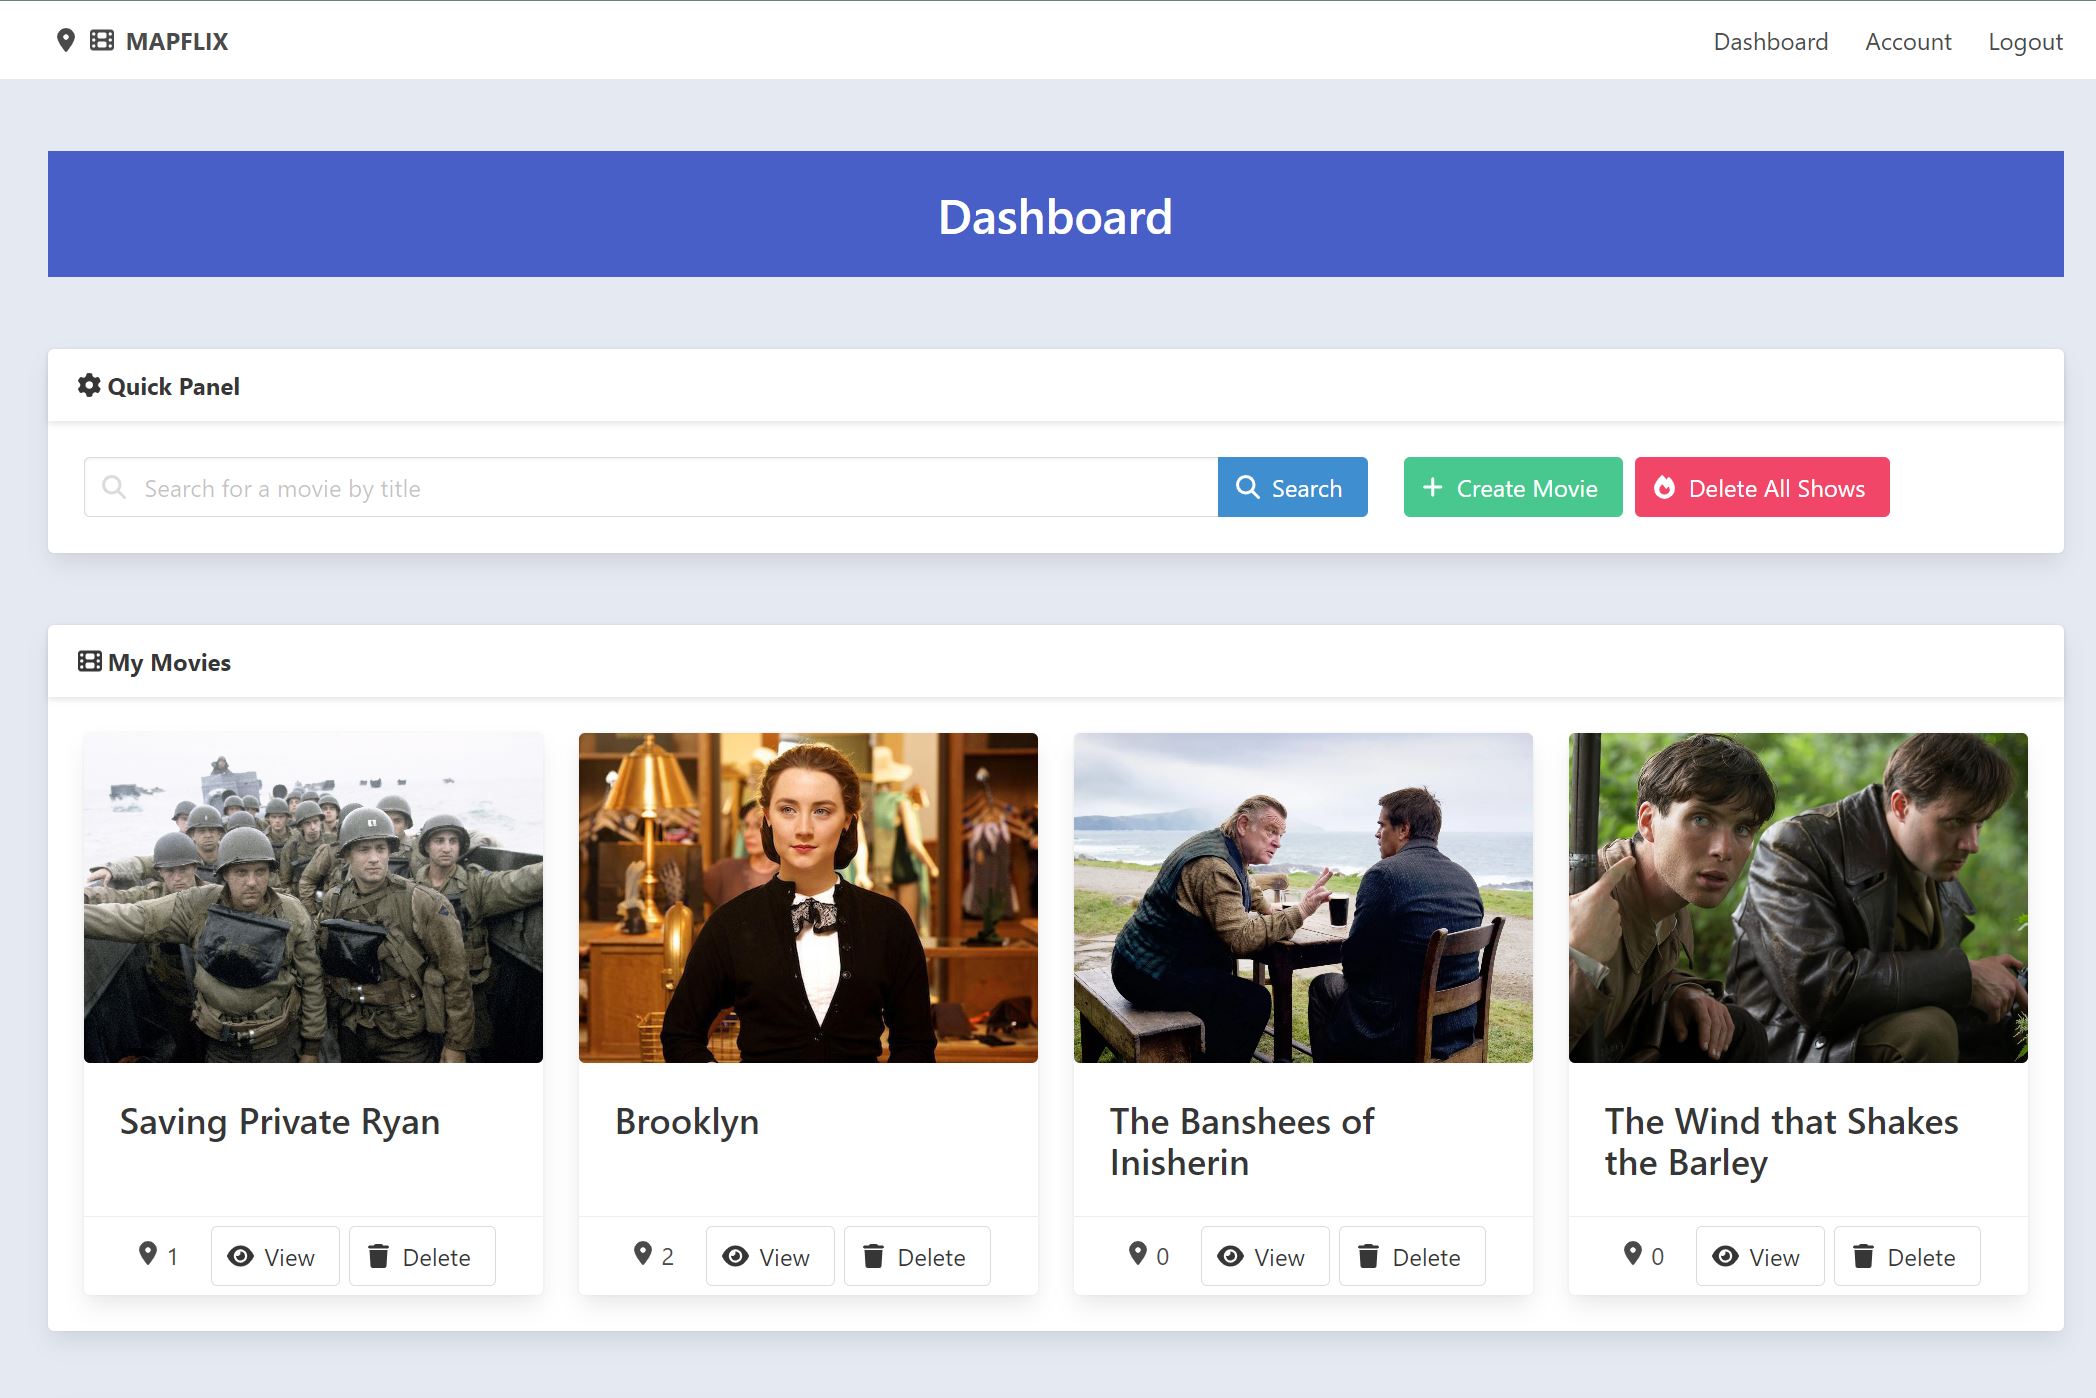
Task: Click the location pin on Brooklyn card
Action: (x=643, y=1254)
